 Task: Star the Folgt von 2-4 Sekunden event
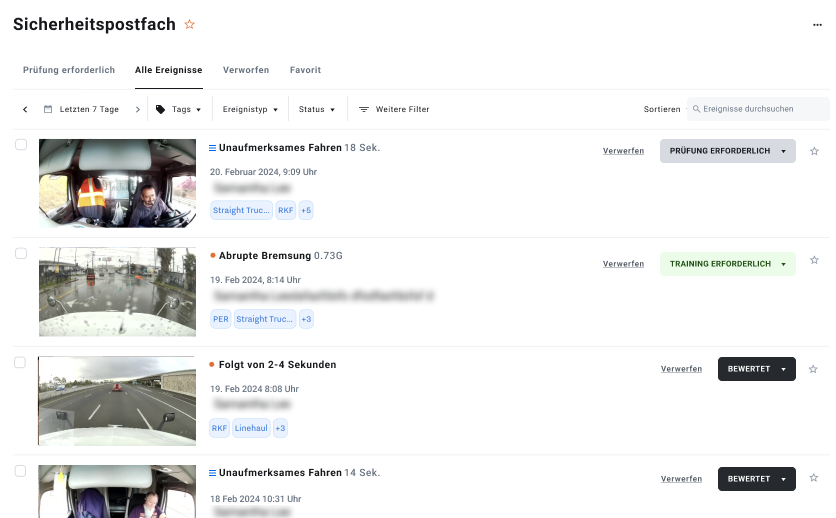813,369
